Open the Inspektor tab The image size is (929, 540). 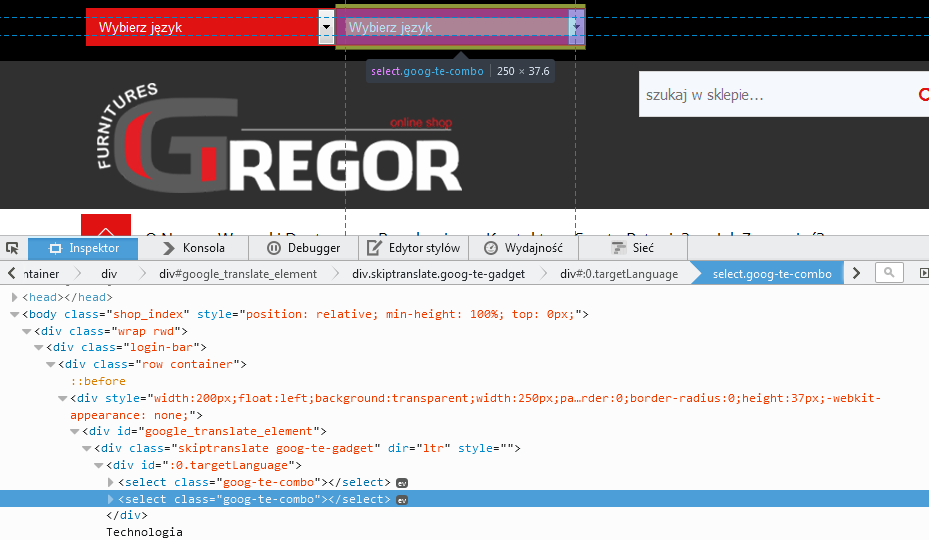(x=84, y=248)
